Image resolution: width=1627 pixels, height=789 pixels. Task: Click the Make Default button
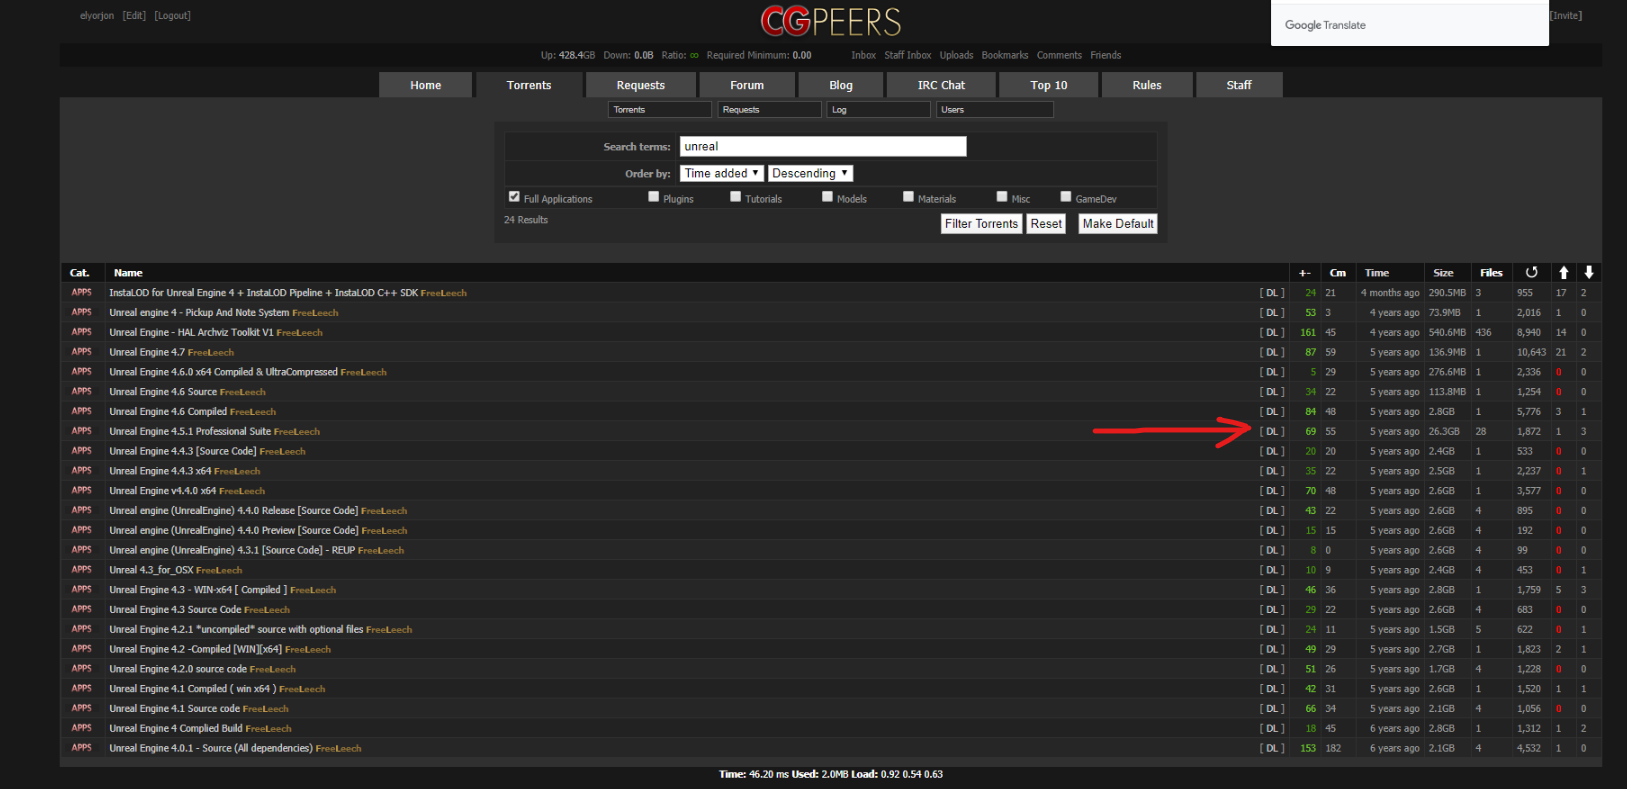click(1118, 223)
